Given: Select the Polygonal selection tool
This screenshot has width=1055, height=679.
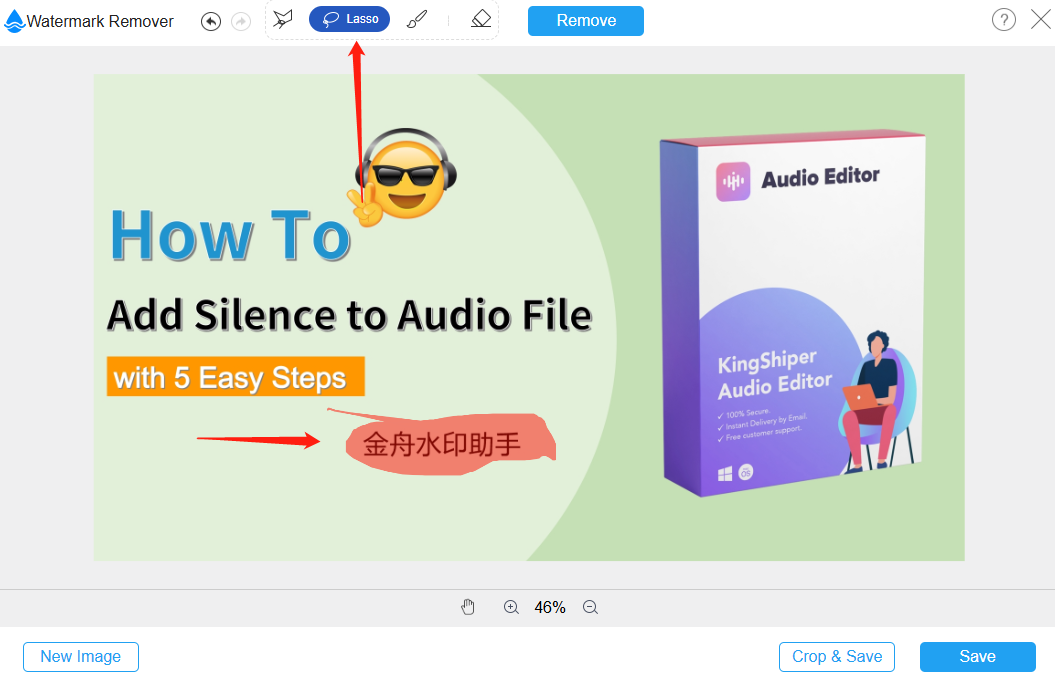Looking at the screenshot, I should (x=283, y=19).
